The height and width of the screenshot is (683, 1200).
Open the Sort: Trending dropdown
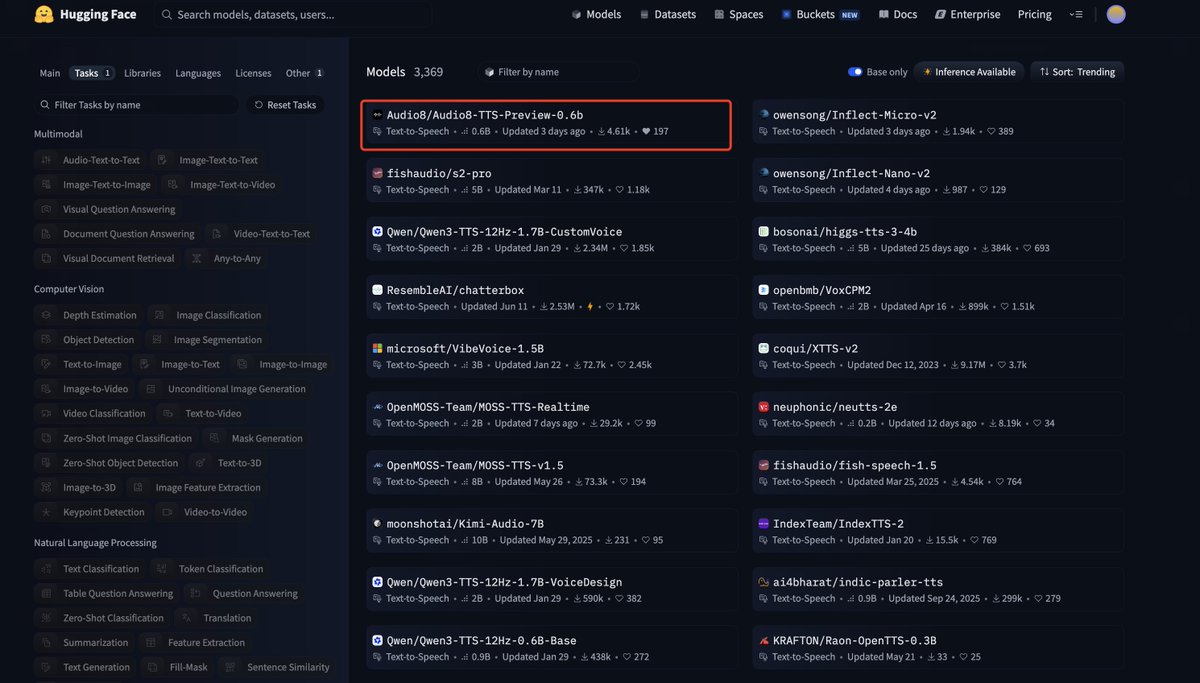[1077, 72]
